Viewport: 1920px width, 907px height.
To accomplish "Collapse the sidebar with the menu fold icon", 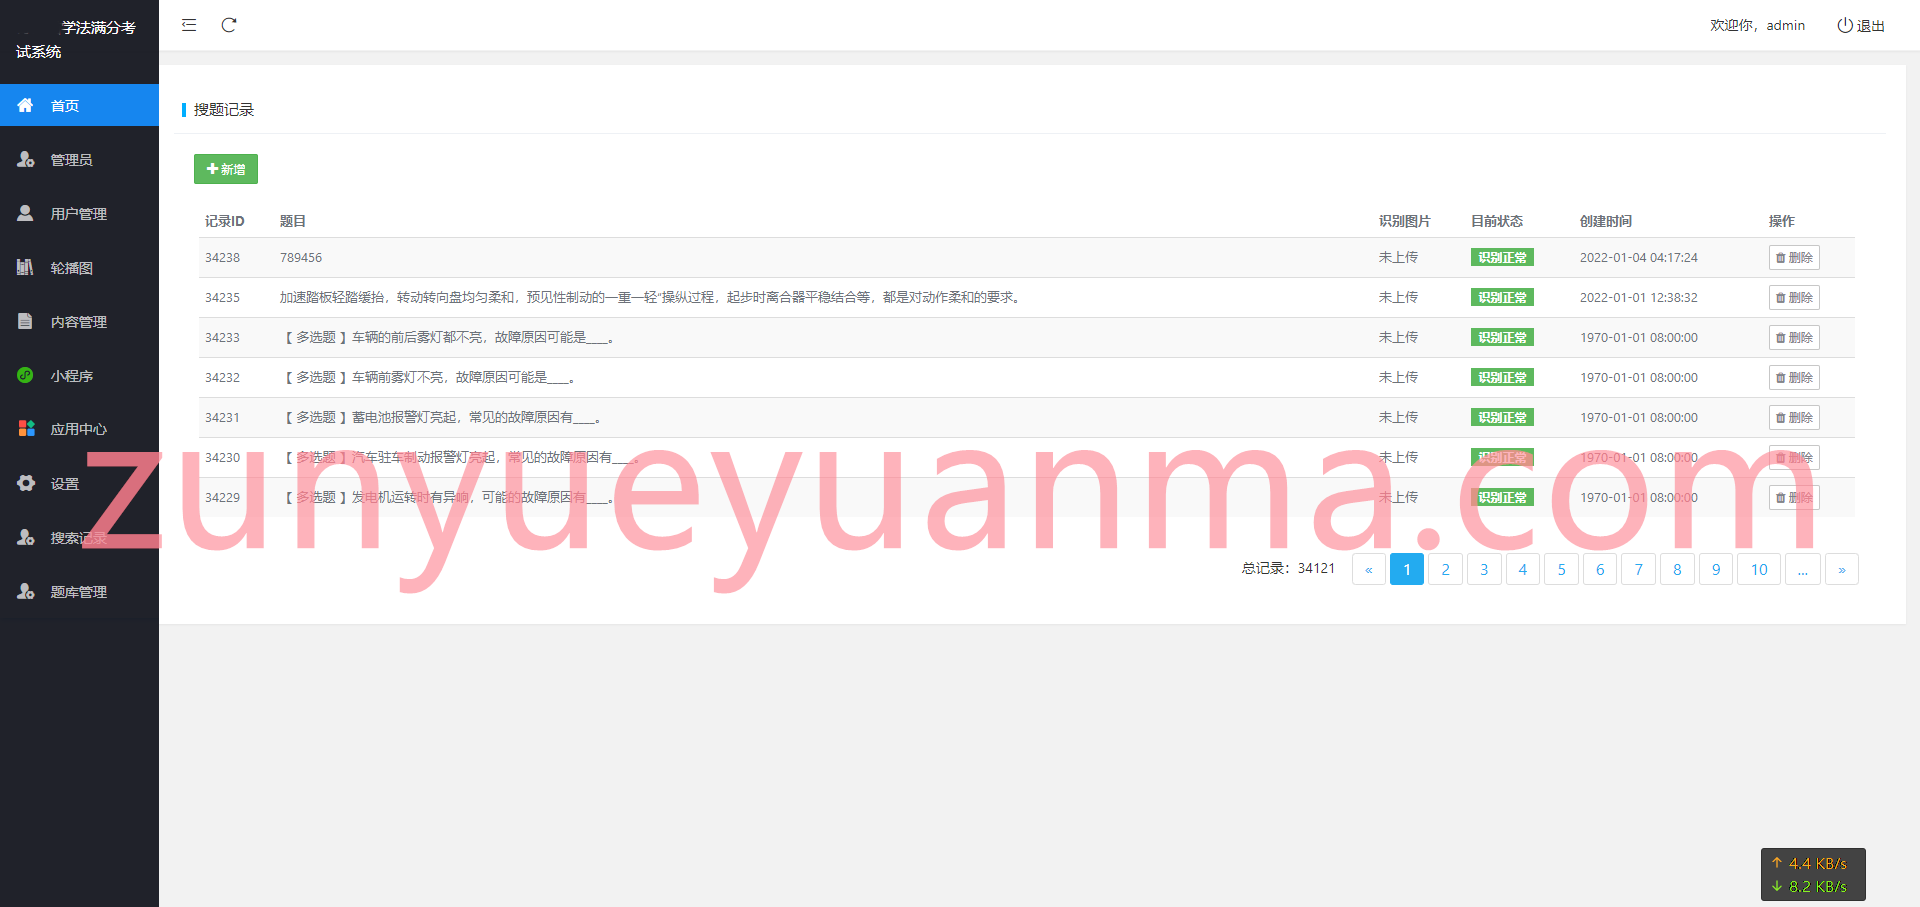I will [x=189, y=25].
